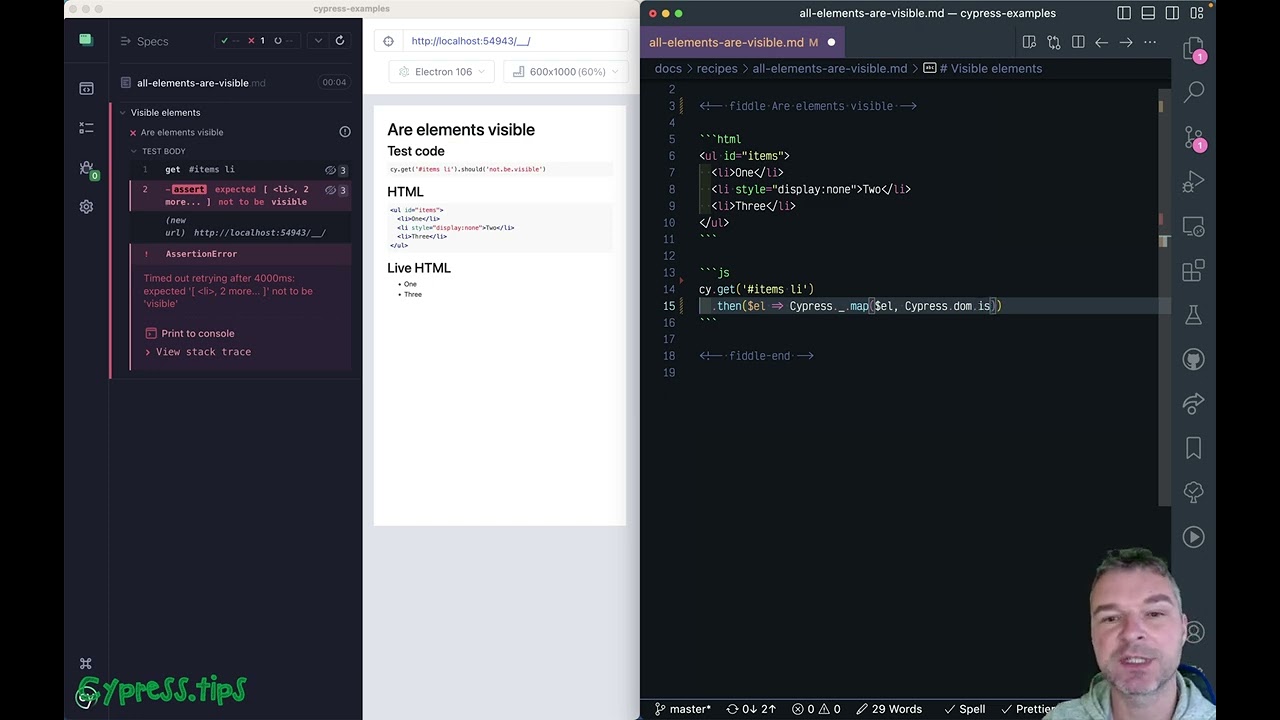This screenshot has height=720, width=1280.
Task: Open the Cypress debug panel bug icon
Action: [86, 168]
